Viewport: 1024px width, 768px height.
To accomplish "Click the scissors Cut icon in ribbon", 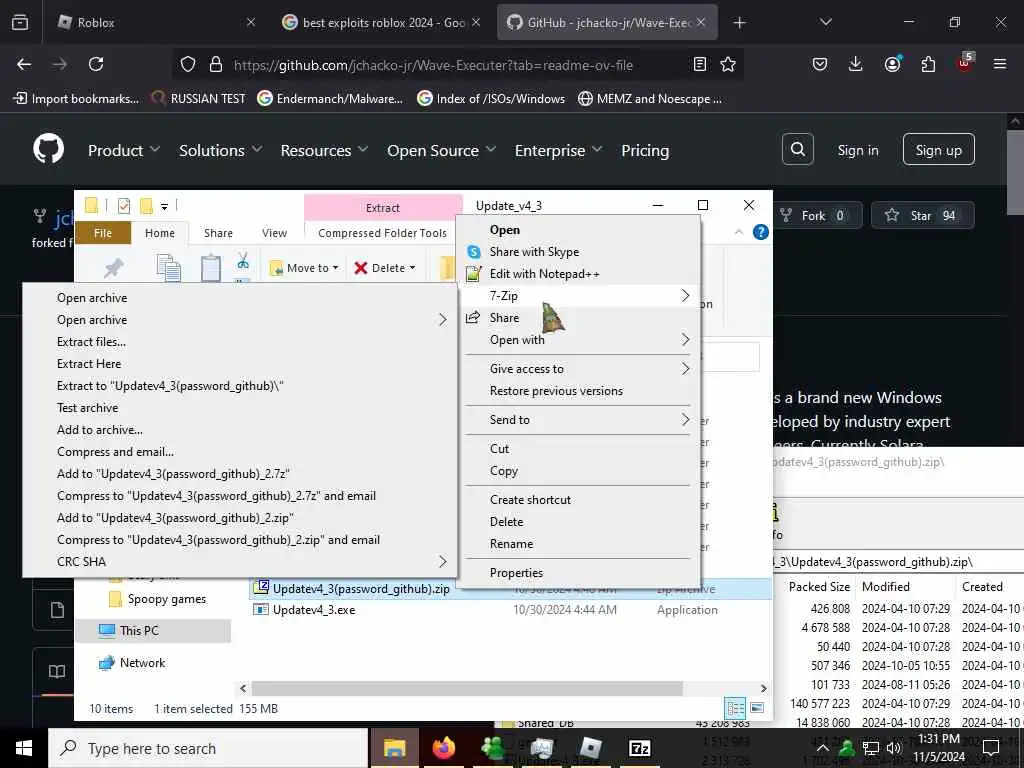I will pyautogui.click(x=243, y=261).
